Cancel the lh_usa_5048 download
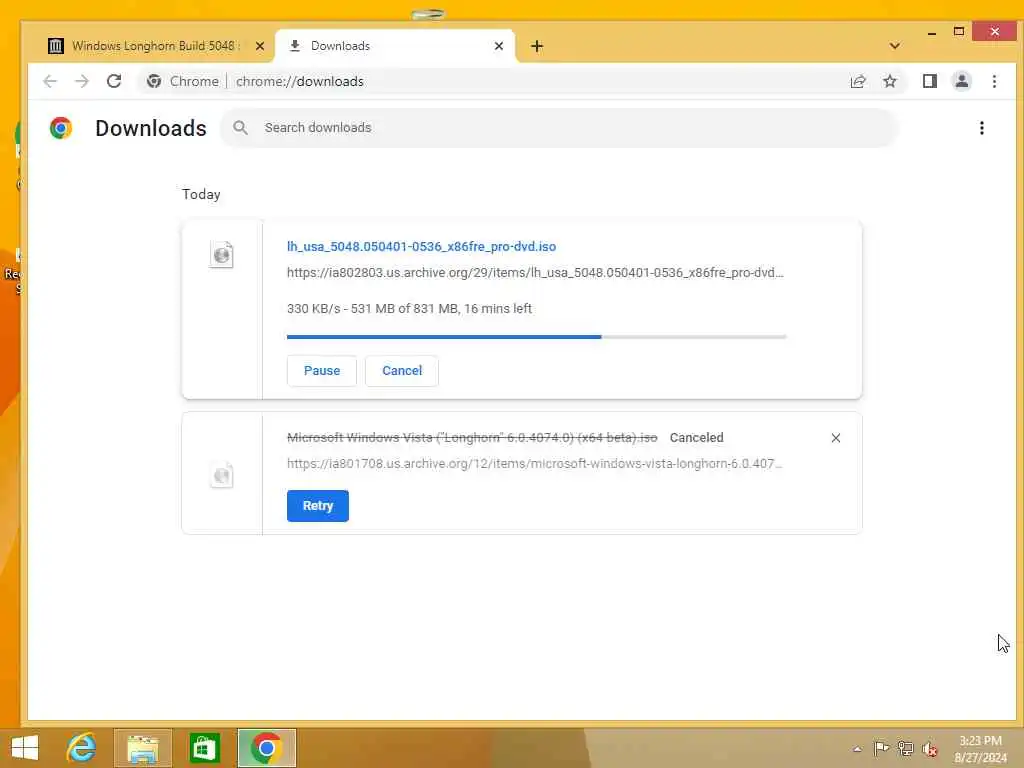This screenshot has height=768, width=1024. pos(402,371)
